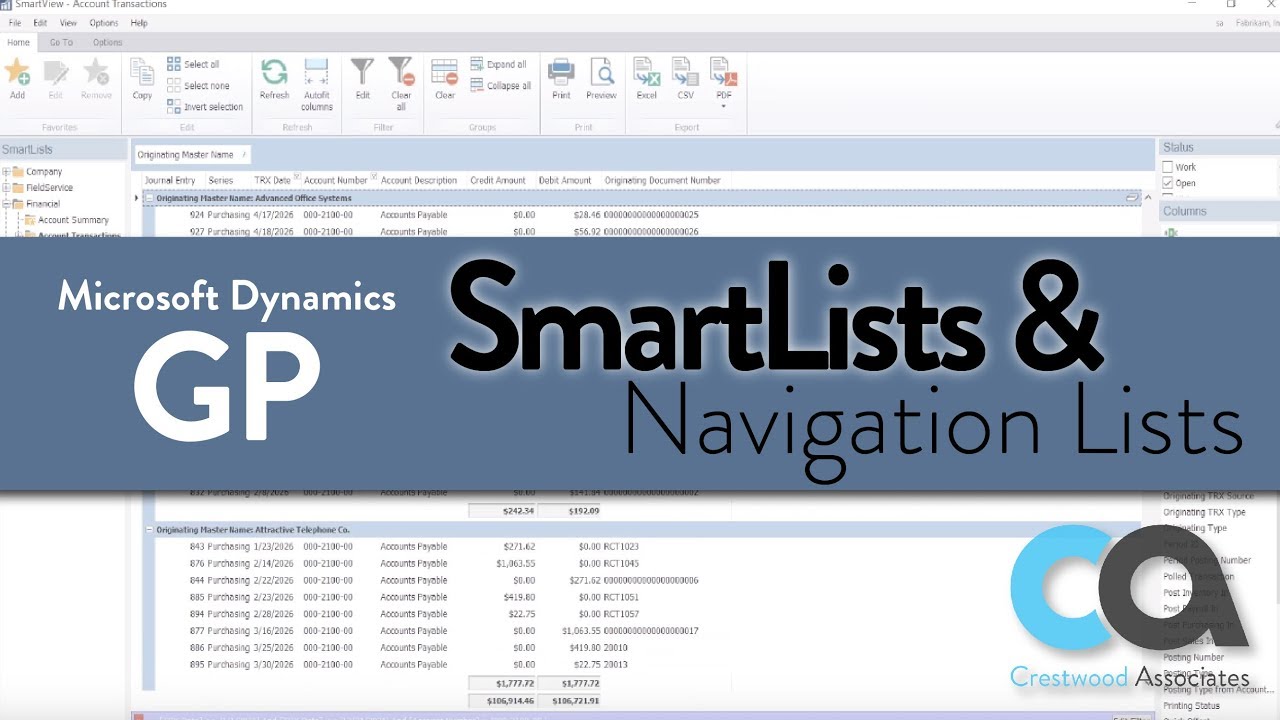The height and width of the screenshot is (720, 1280).
Task: Sort by Credit Amount column header
Action: (498, 181)
